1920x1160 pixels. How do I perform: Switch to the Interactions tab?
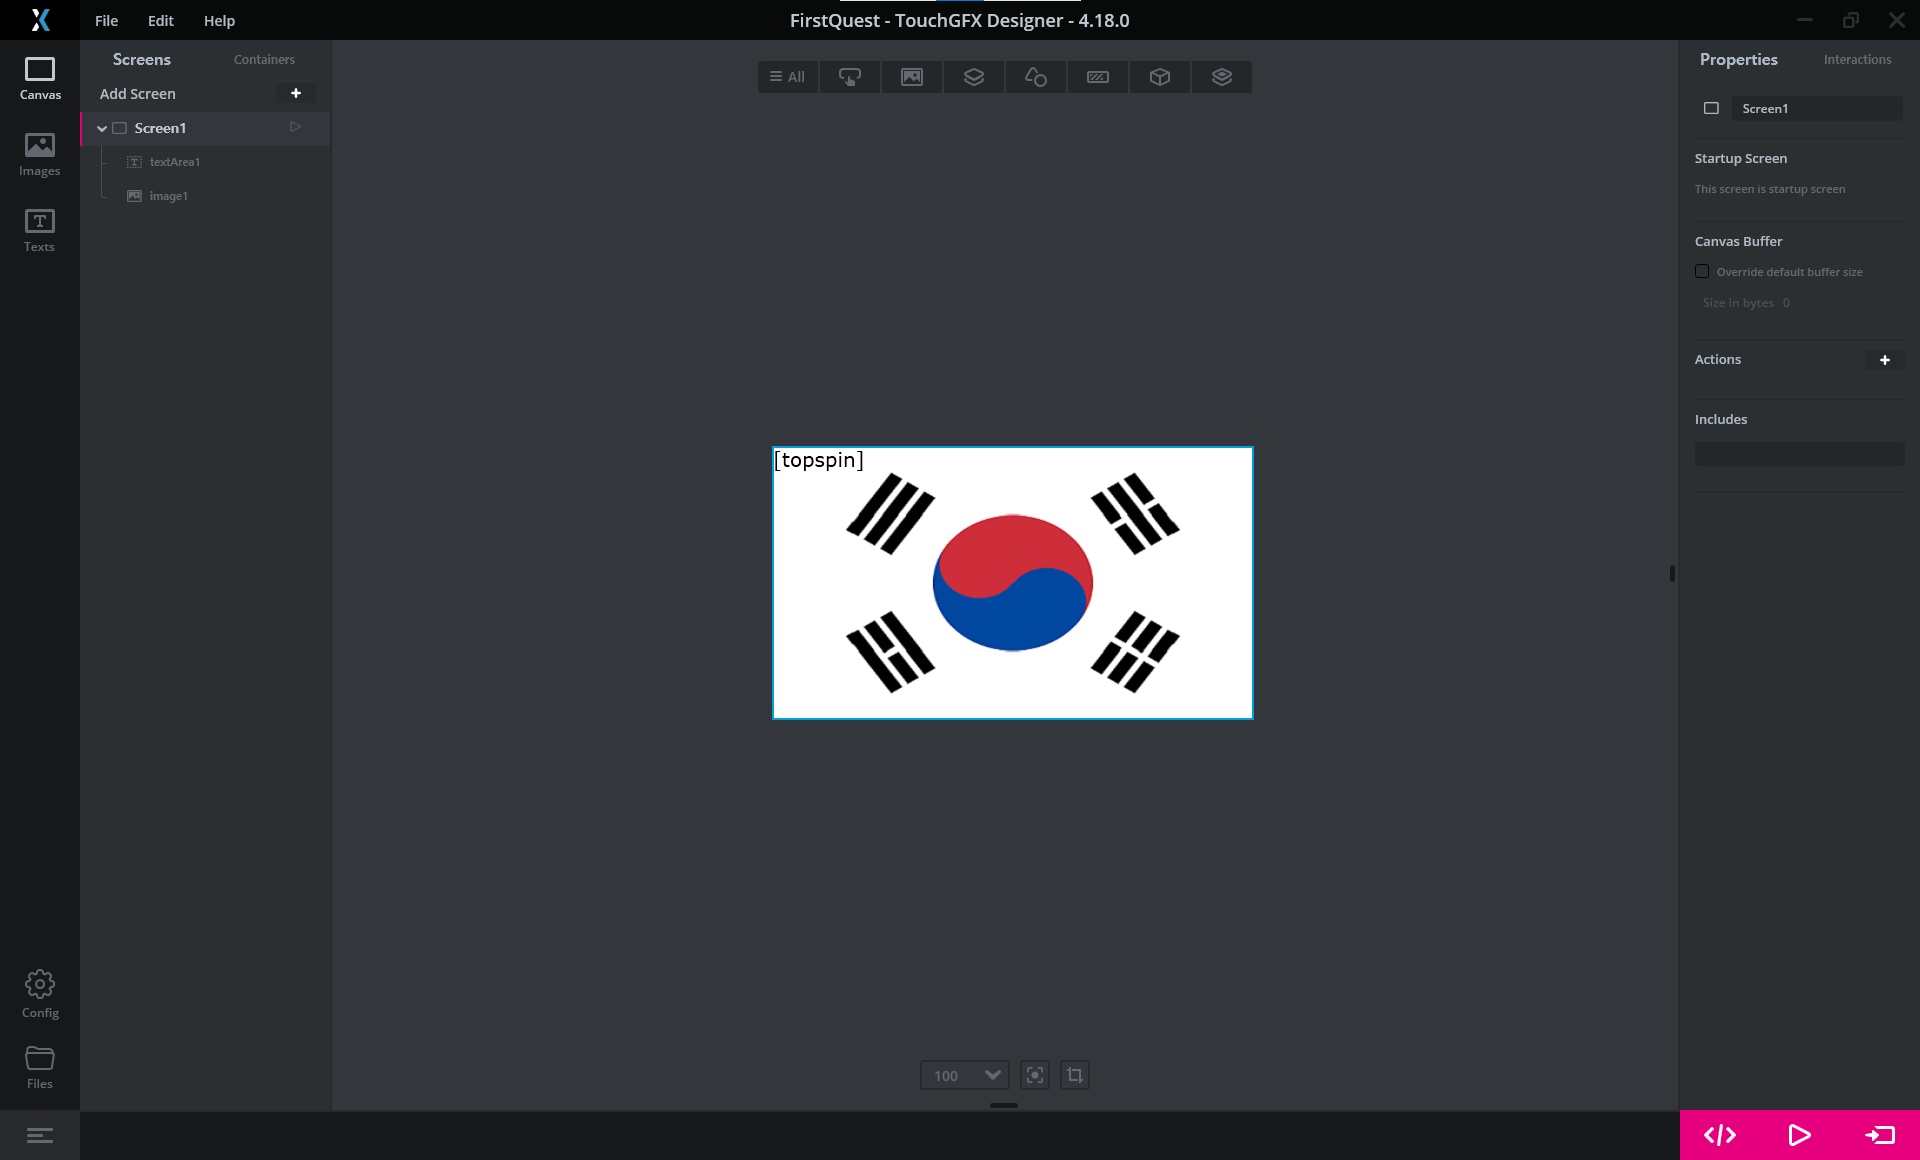(1857, 59)
